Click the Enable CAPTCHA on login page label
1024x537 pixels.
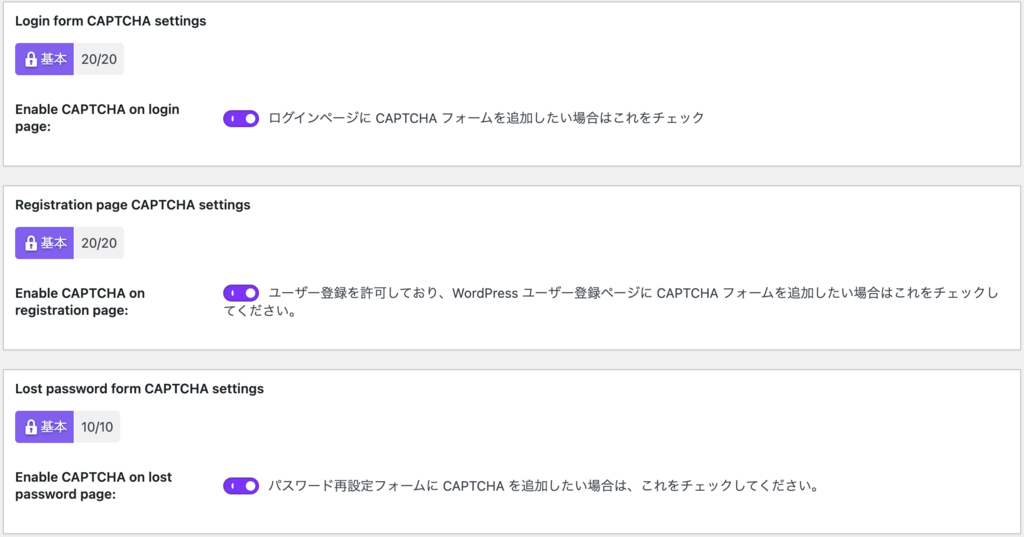coord(97,118)
